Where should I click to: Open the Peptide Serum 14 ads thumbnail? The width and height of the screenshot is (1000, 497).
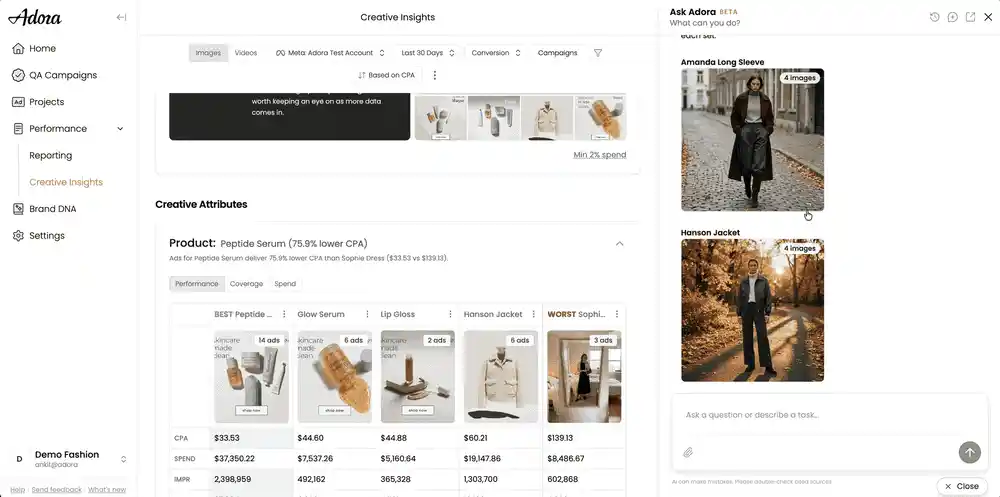pos(251,376)
